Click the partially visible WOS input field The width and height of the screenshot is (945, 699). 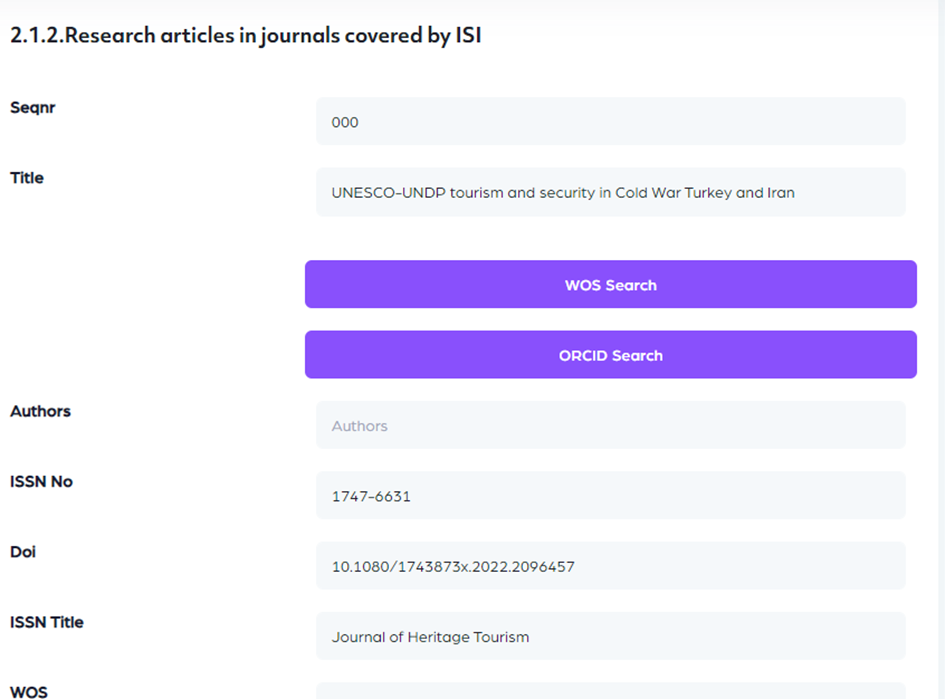point(610,691)
